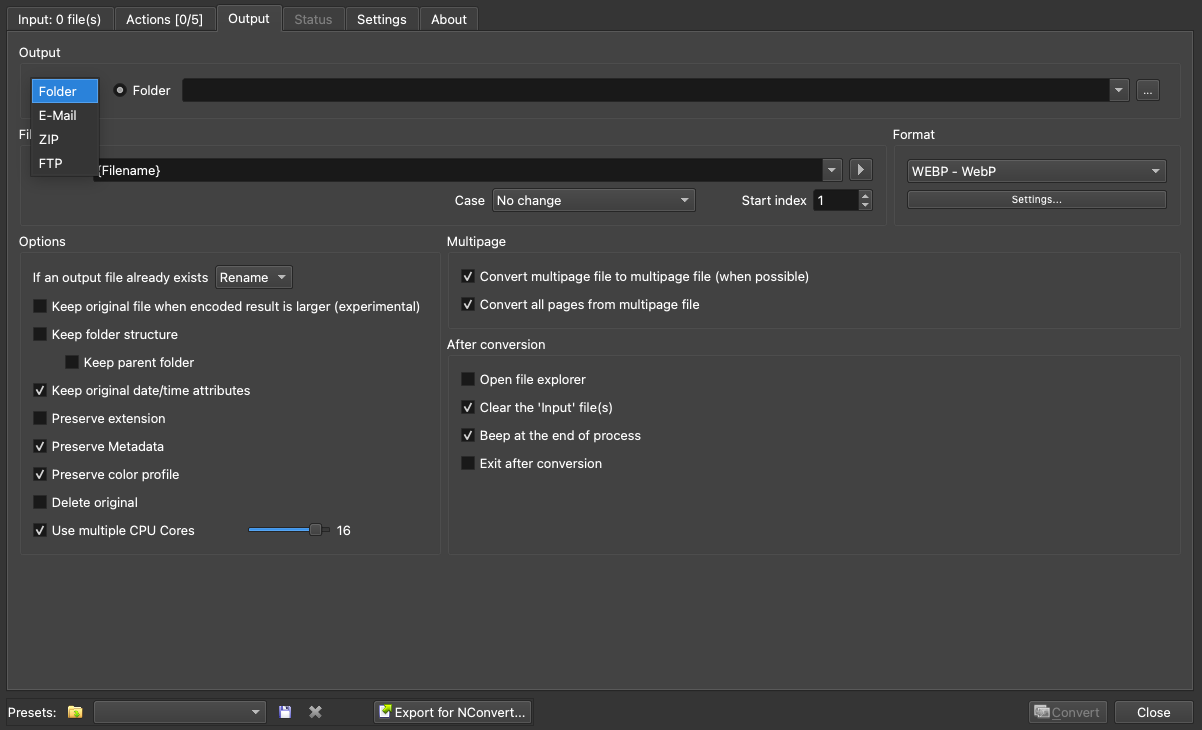Screen dimensions: 1202x730
Task: Open the Case No change dropdown
Action: (593, 200)
